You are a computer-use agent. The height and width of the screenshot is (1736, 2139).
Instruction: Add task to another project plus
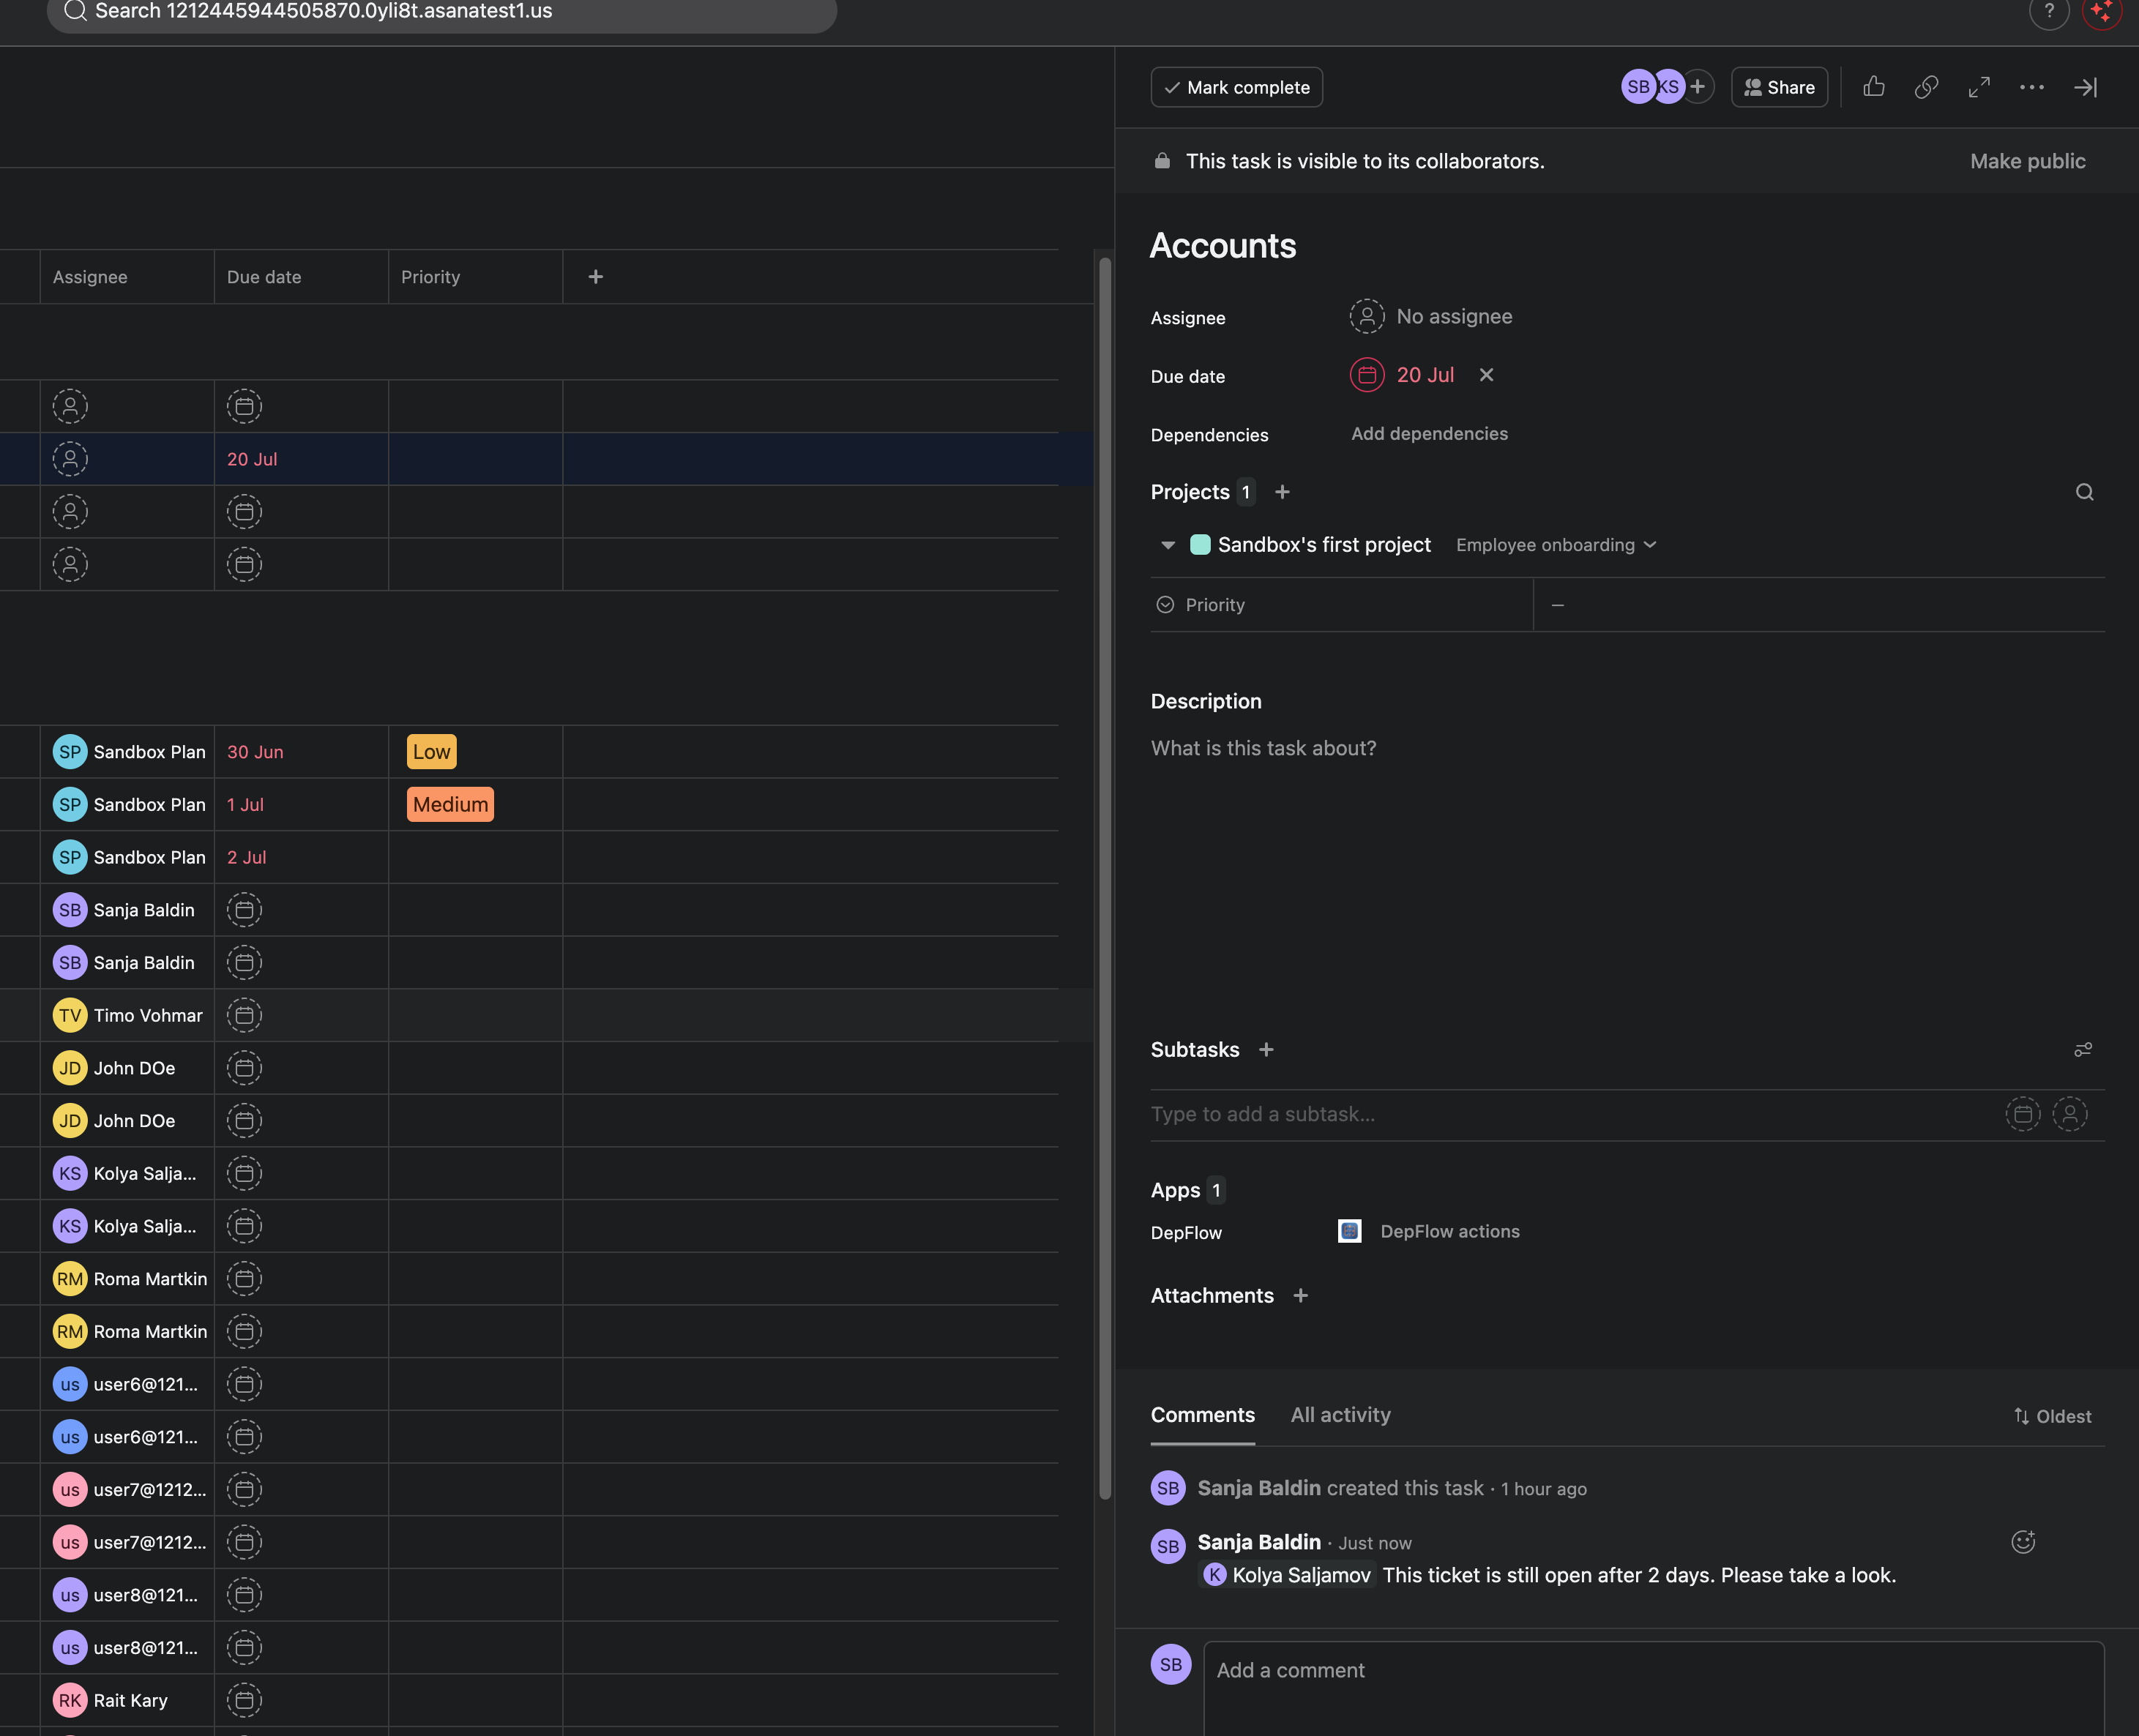click(x=1282, y=492)
